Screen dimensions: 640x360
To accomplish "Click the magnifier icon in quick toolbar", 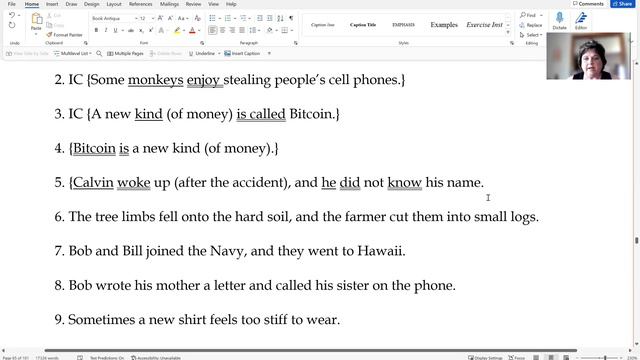I will point(99,53).
